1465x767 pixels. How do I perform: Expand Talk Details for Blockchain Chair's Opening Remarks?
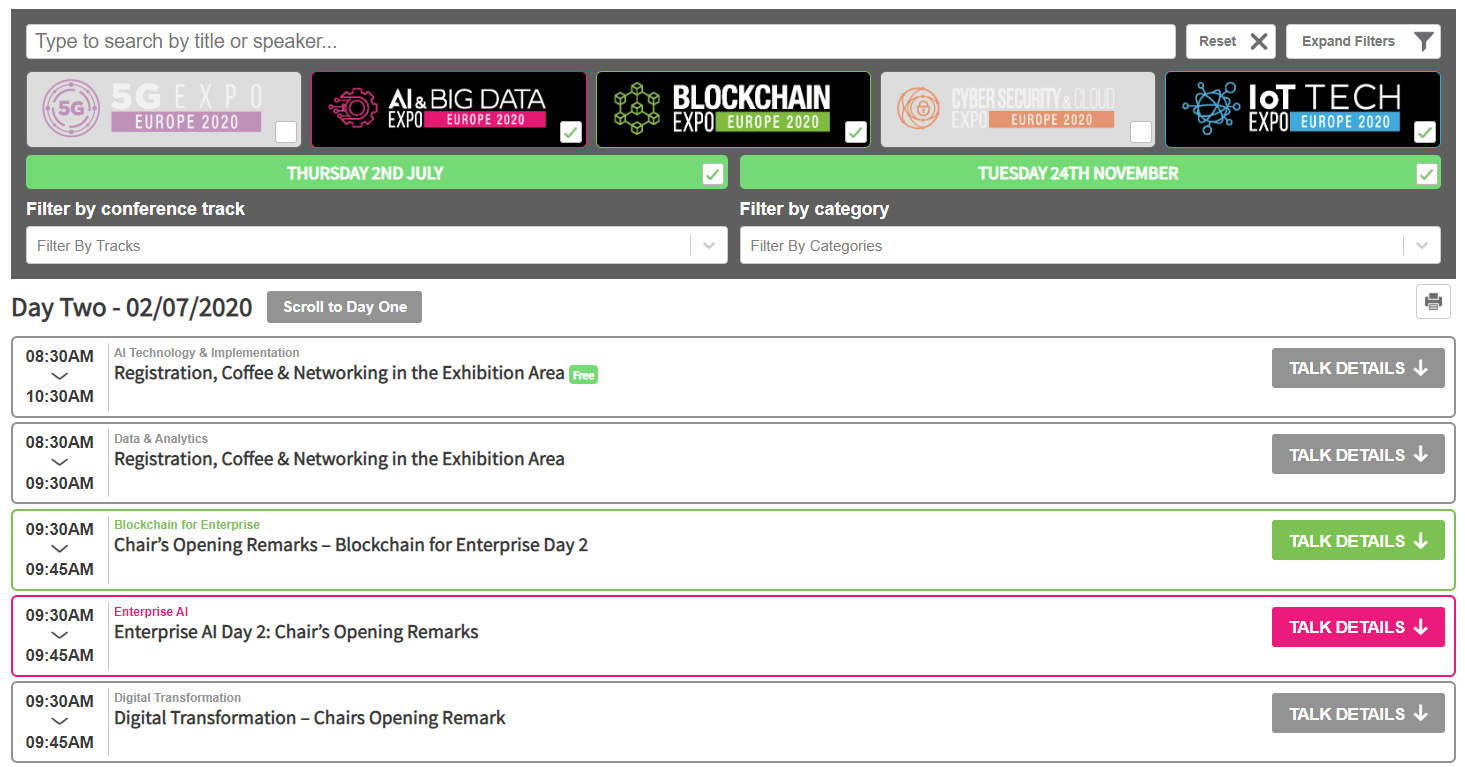[1358, 541]
